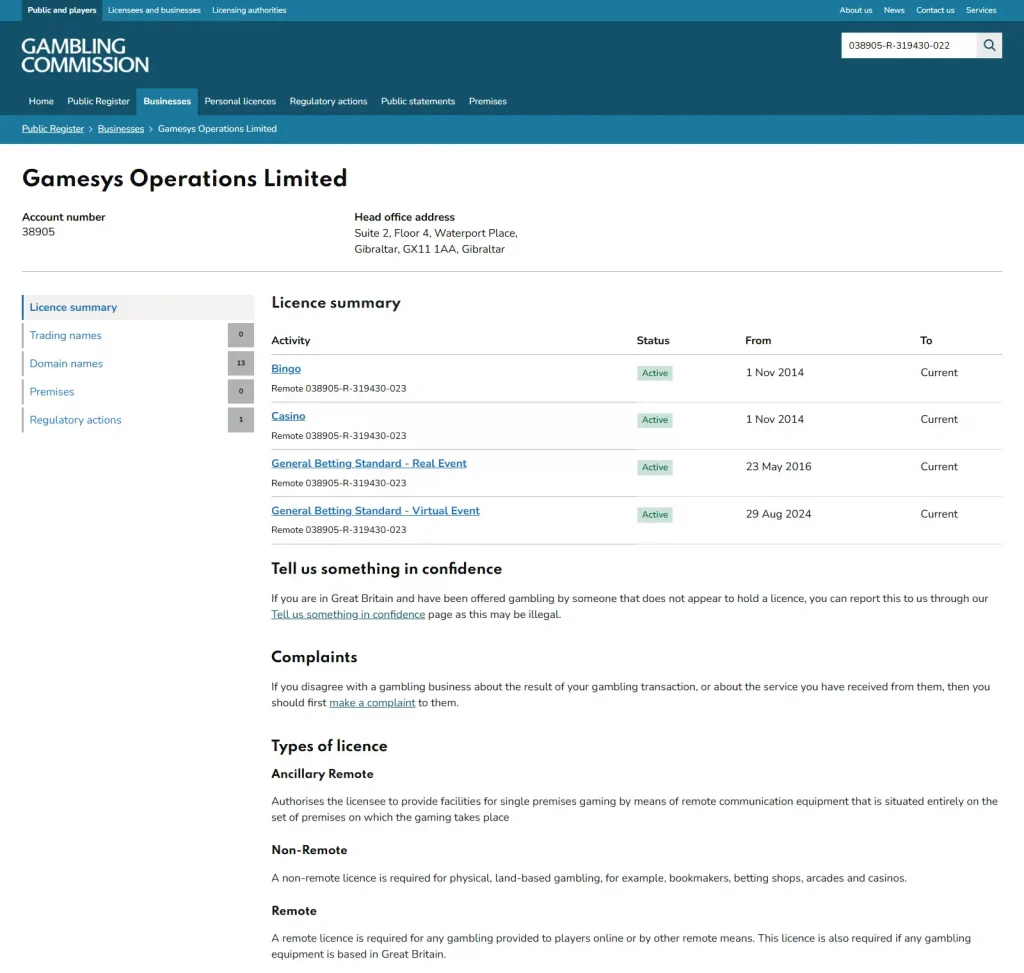Click the 23 May 2016 date cell
The width and height of the screenshot is (1024, 973).
click(778, 466)
